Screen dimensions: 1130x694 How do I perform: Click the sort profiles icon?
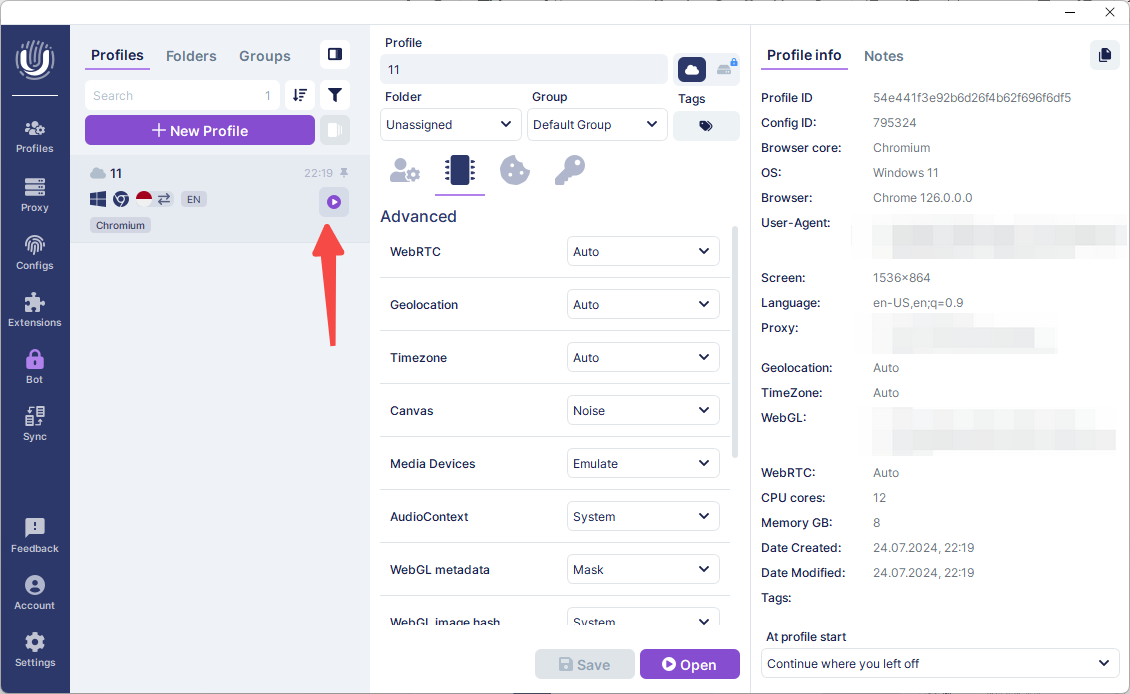click(300, 96)
